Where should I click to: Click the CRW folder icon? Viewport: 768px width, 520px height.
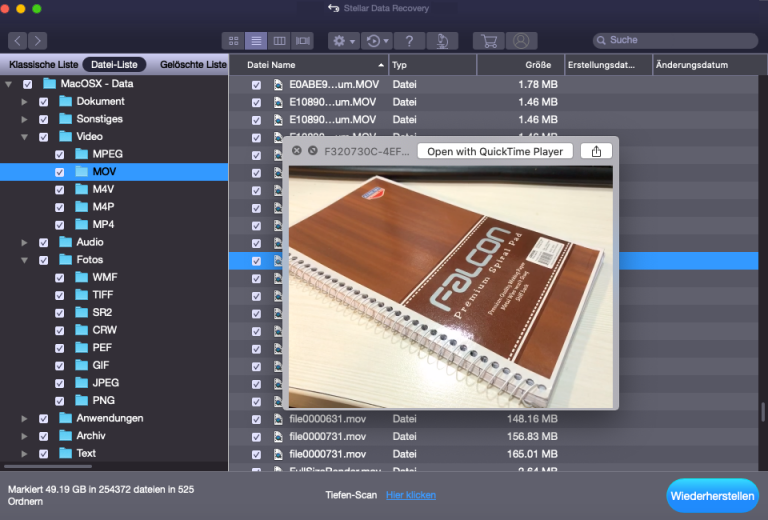click(81, 330)
